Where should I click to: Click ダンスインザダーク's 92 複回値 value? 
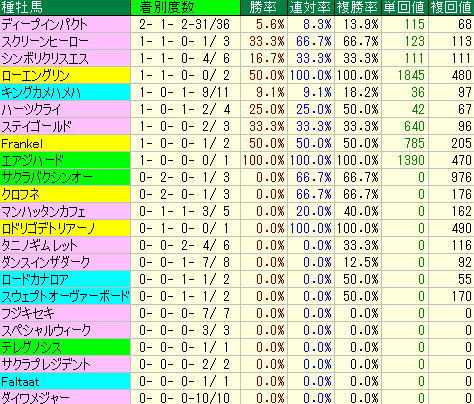465,262
